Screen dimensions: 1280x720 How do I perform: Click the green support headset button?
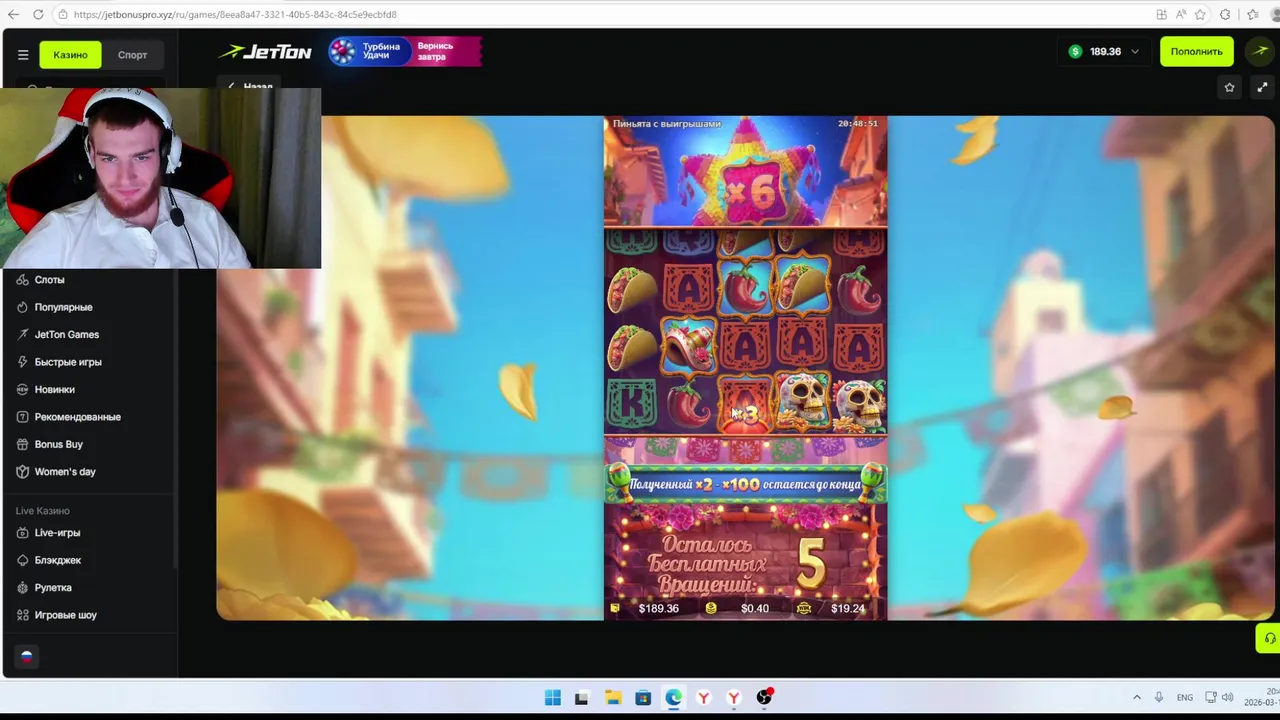tap(1269, 638)
